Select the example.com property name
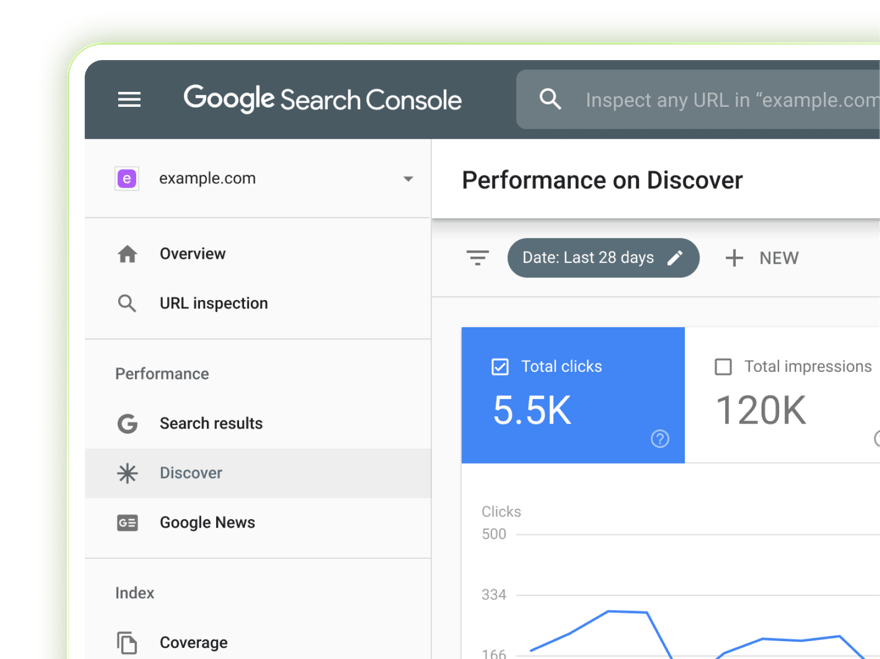 pyautogui.click(x=207, y=179)
